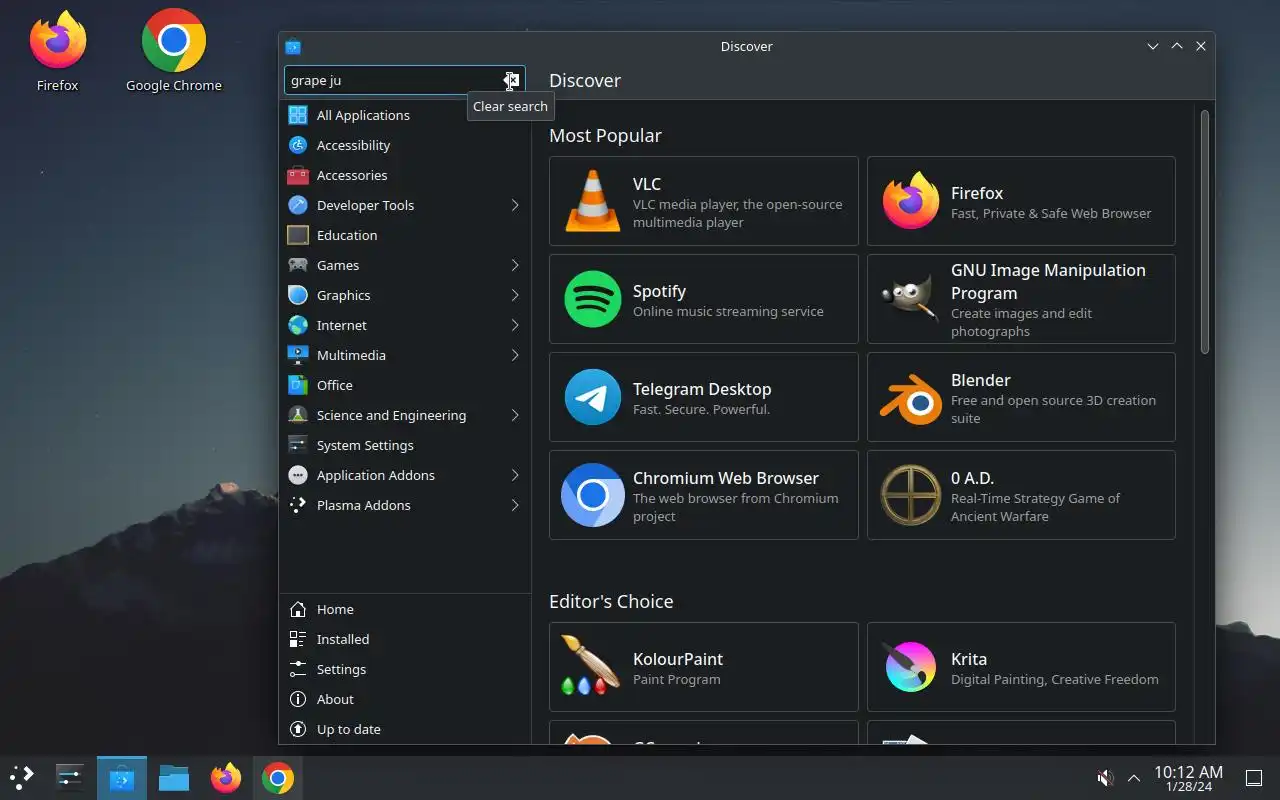This screenshot has height=800, width=1280.
Task: Expand Application Addons arrow
Action: pos(515,475)
